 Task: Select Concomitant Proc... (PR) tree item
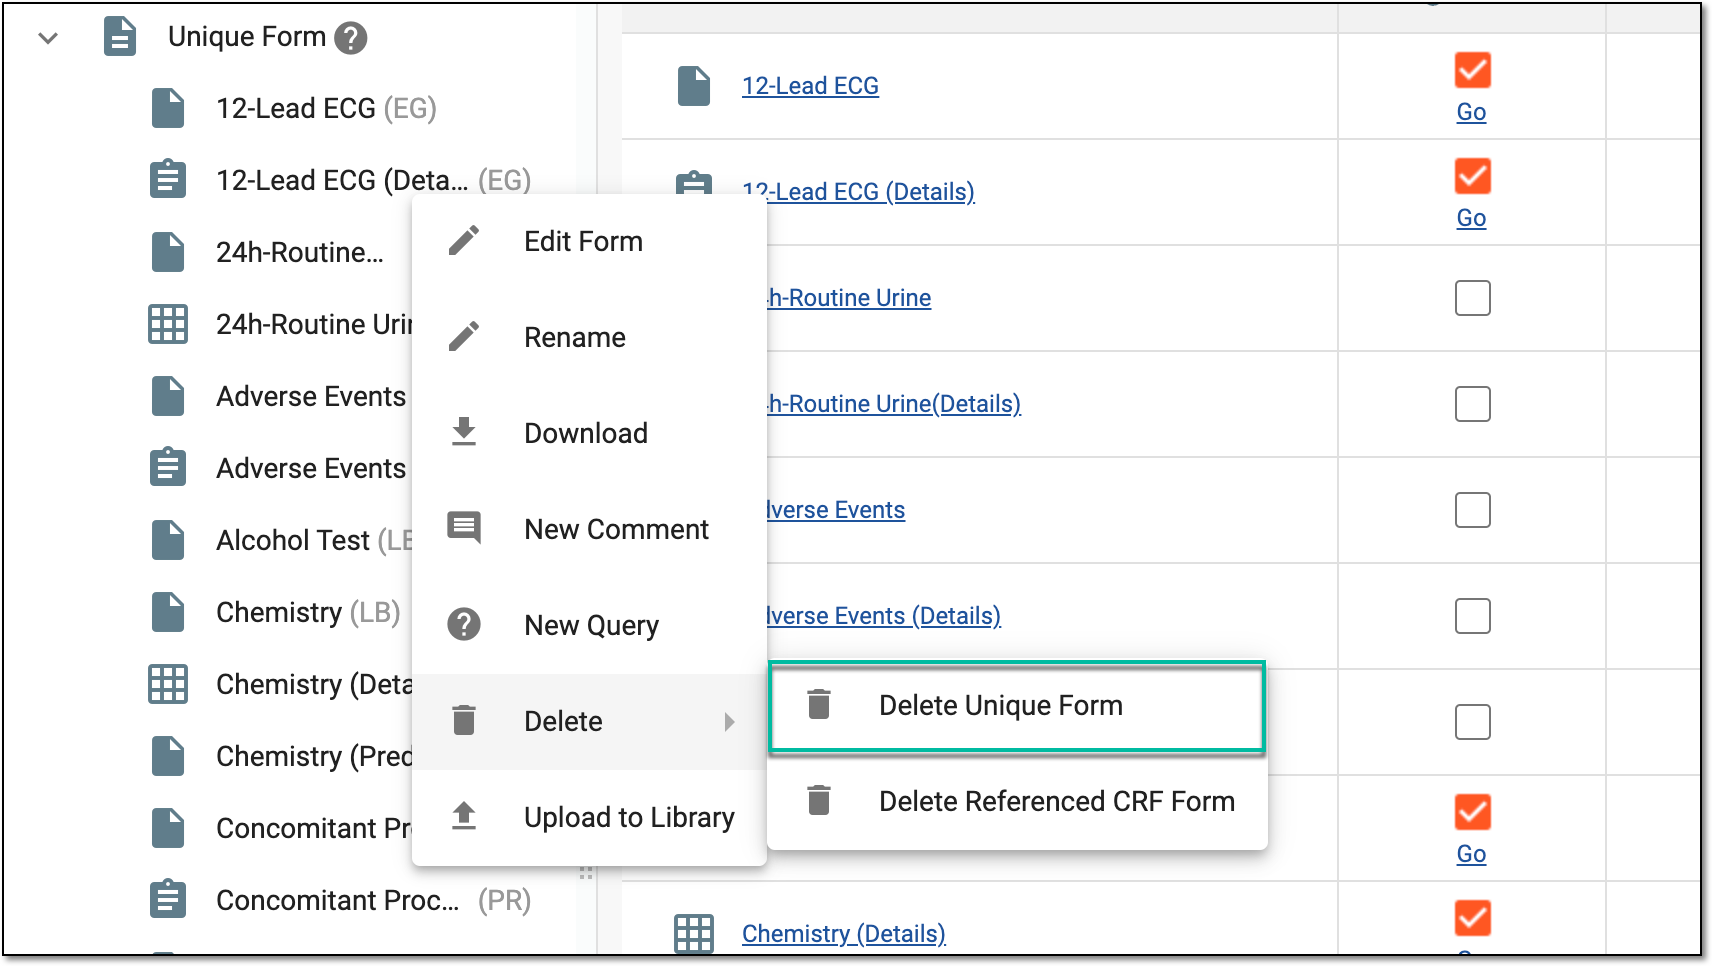373,900
